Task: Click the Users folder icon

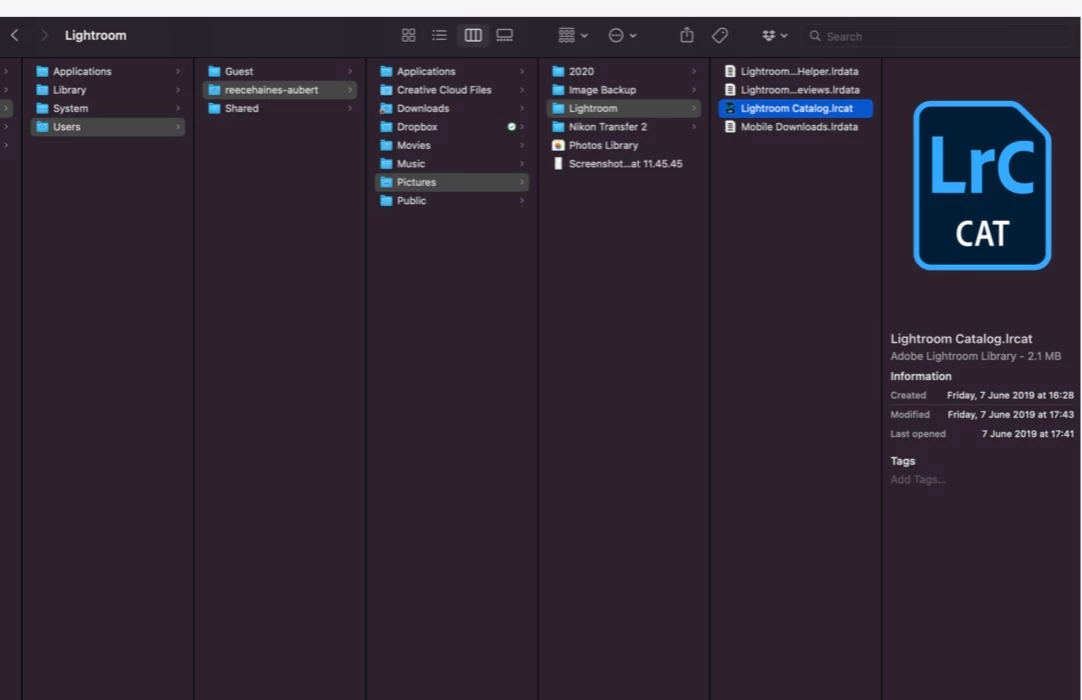Action: pos(43,127)
